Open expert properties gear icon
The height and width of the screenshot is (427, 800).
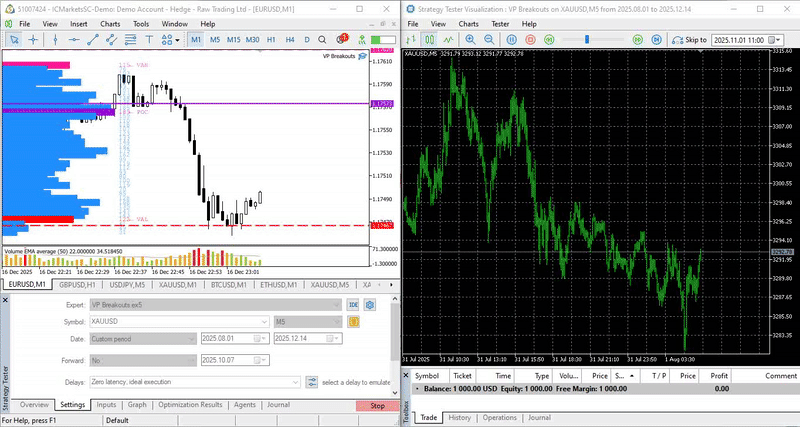point(370,305)
